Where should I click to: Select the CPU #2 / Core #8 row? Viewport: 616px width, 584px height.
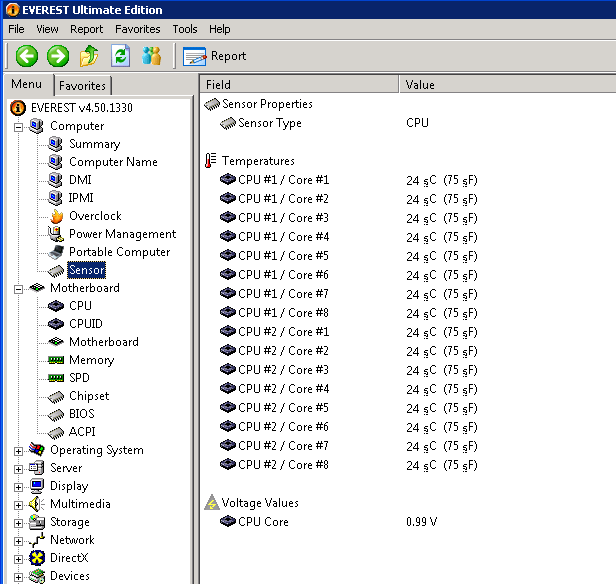409,465
